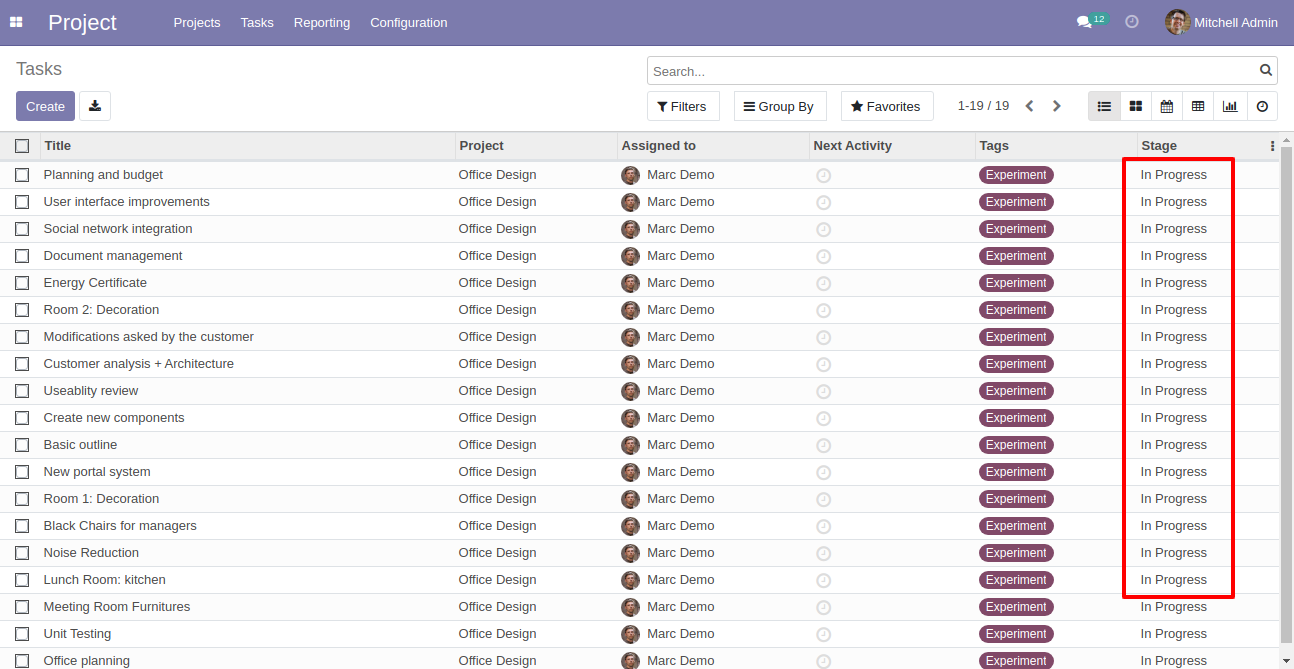Click the Create button

point(45,106)
